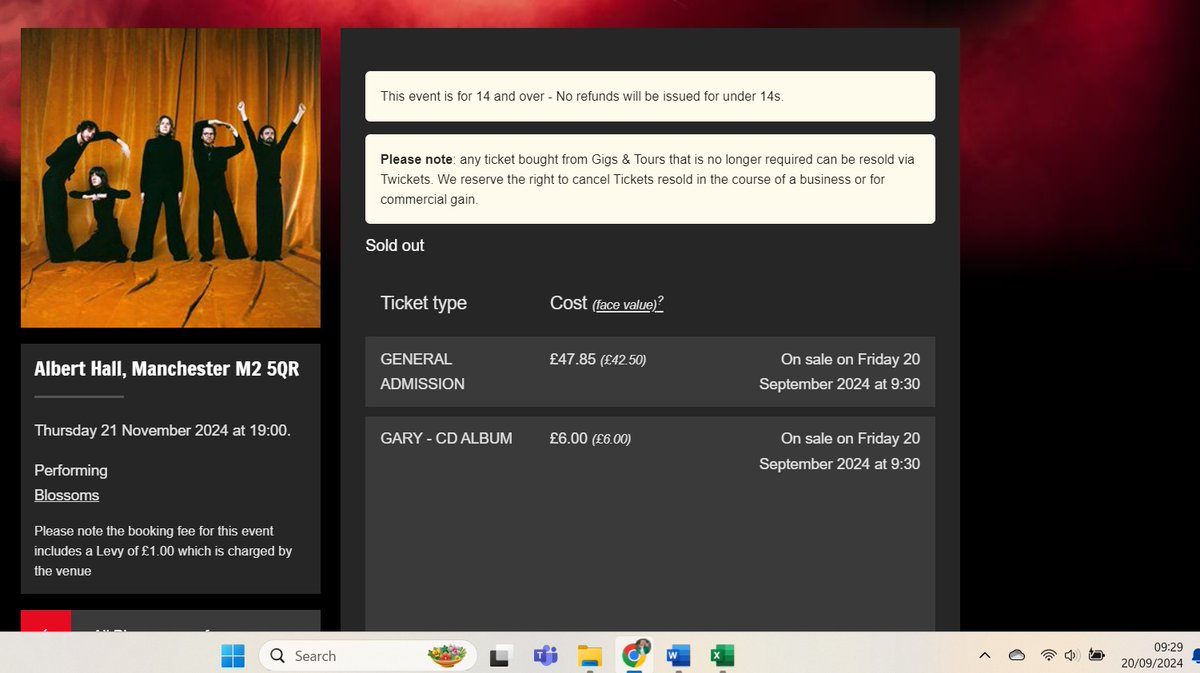
Task: Click the £47.85 ticket cost
Action: [573, 359]
